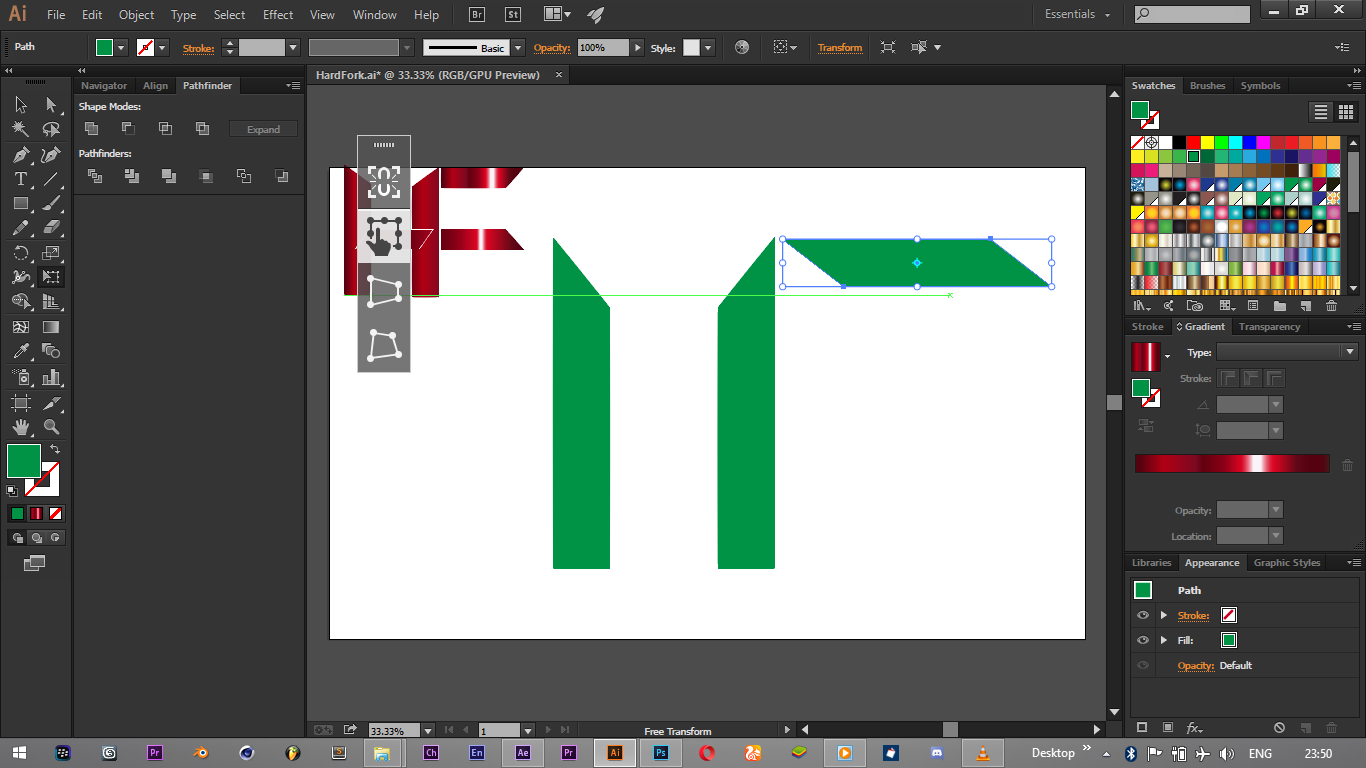Activate the Hand tool

pyautogui.click(x=21, y=427)
